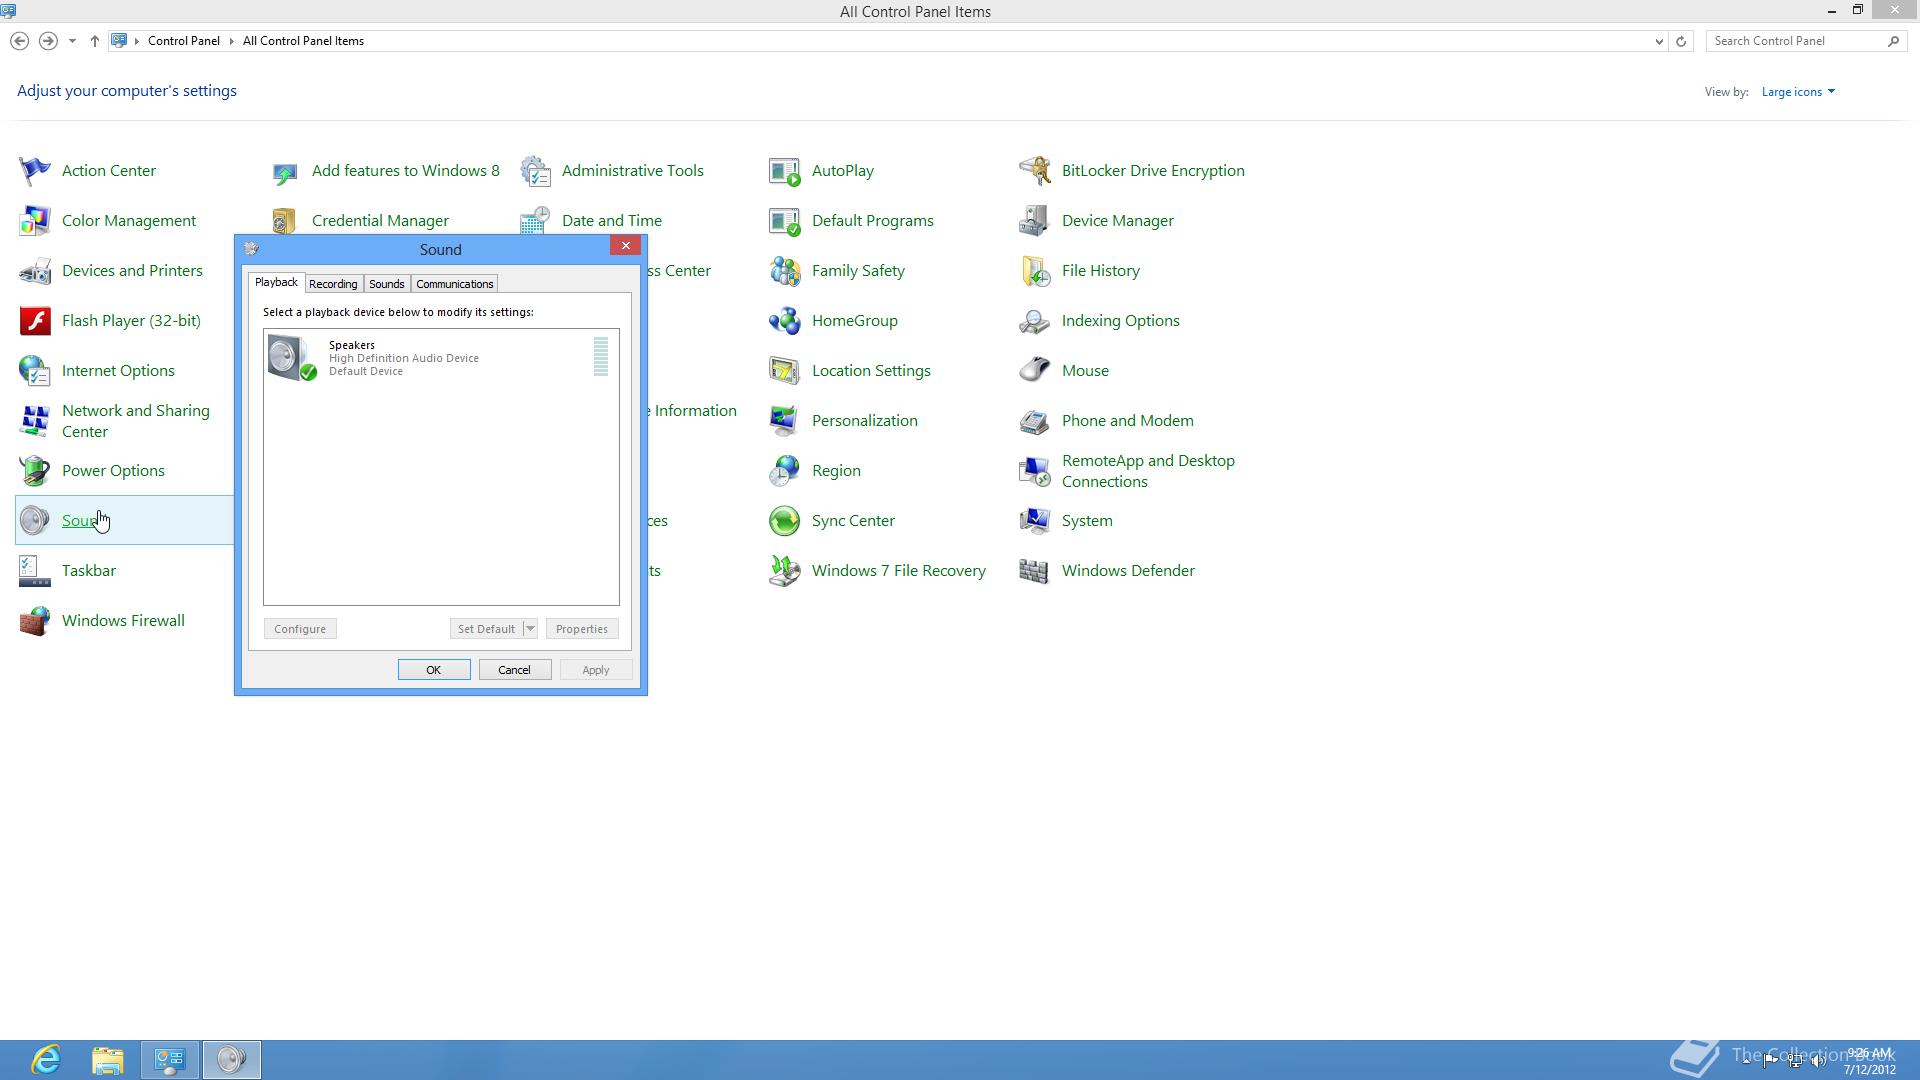This screenshot has width=1920, height=1080.
Task: Click the Configure button
Action: (x=300, y=629)
